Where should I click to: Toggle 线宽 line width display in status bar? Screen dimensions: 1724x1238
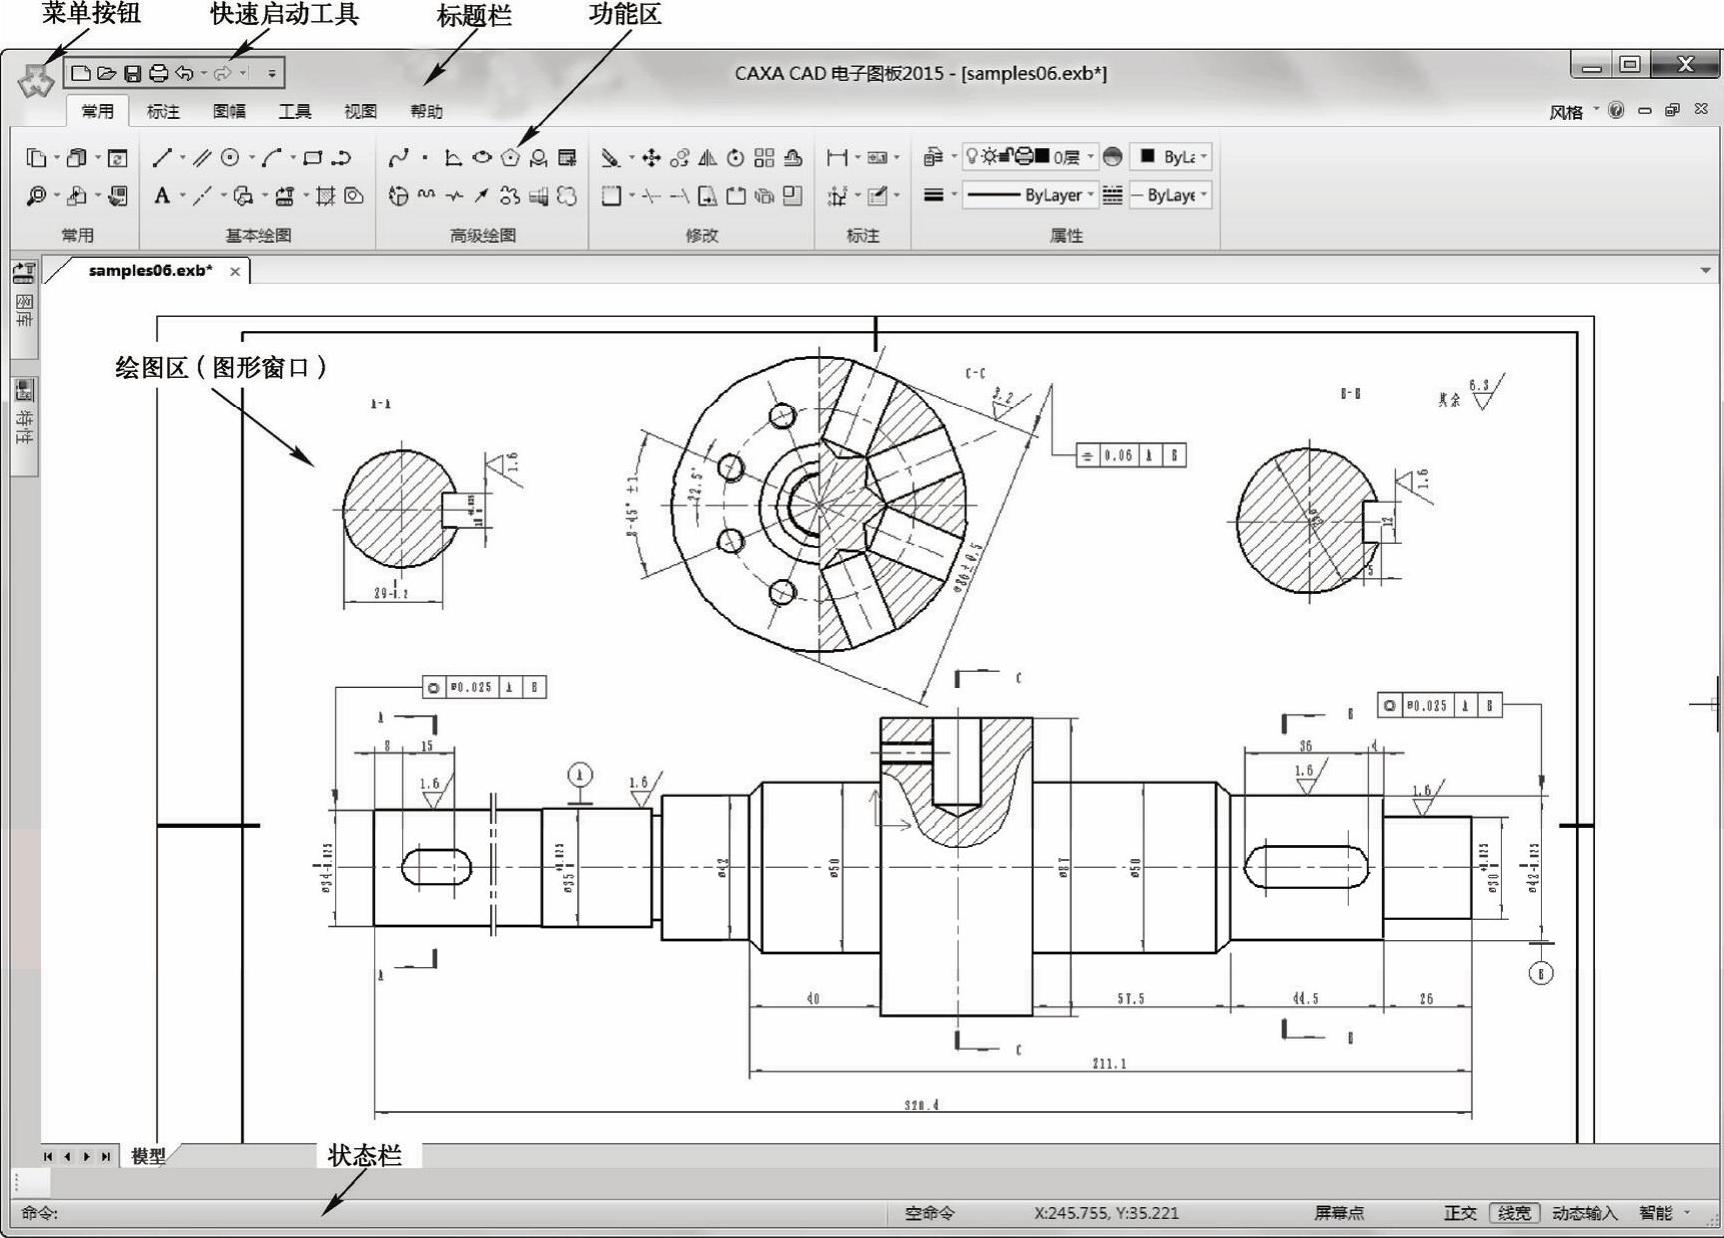click(1514, 1213)
